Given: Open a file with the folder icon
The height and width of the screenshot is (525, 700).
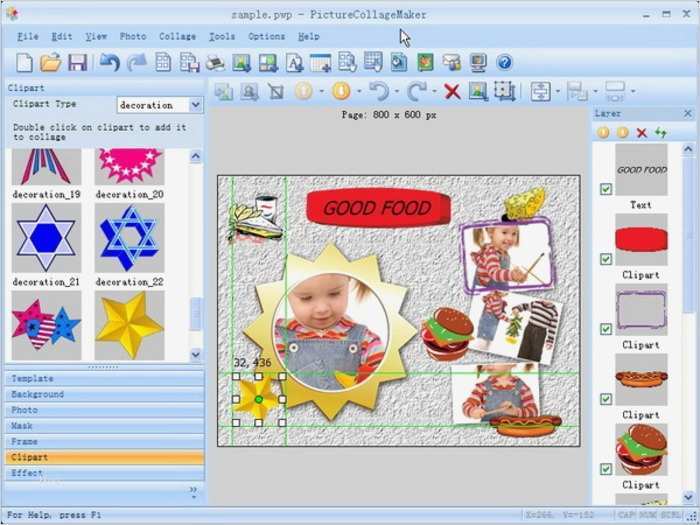Looking at the screenshot, I should (x=50, y=62).
